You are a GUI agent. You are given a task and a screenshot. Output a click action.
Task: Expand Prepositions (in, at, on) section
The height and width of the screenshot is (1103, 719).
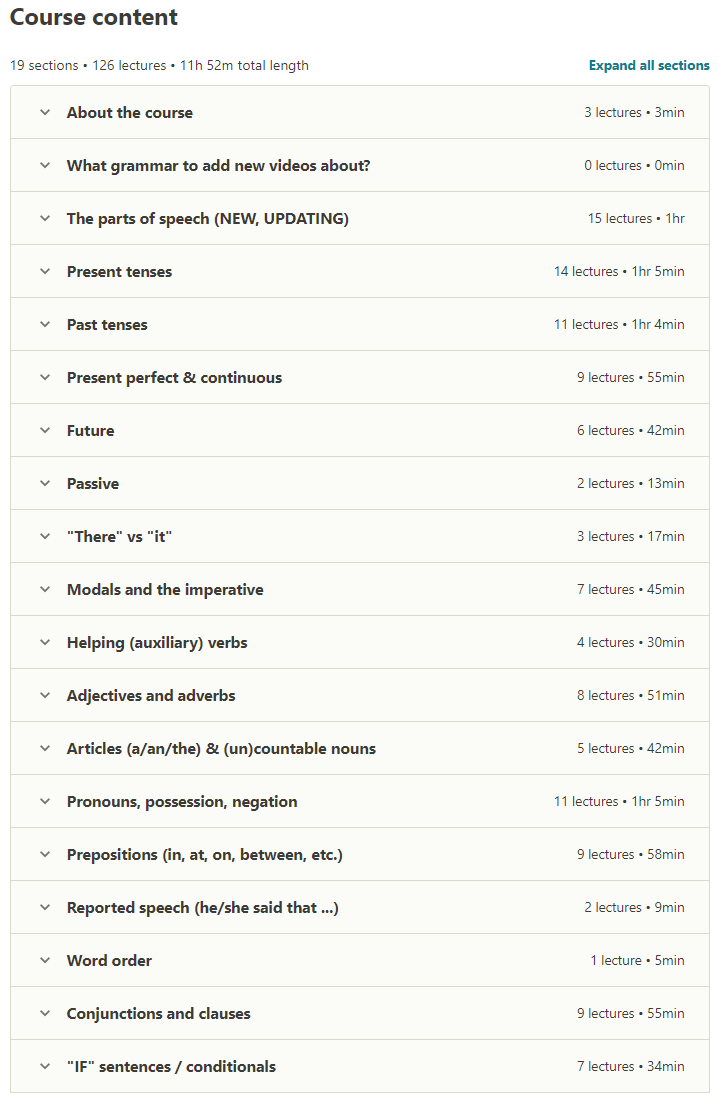coord(360,855)
